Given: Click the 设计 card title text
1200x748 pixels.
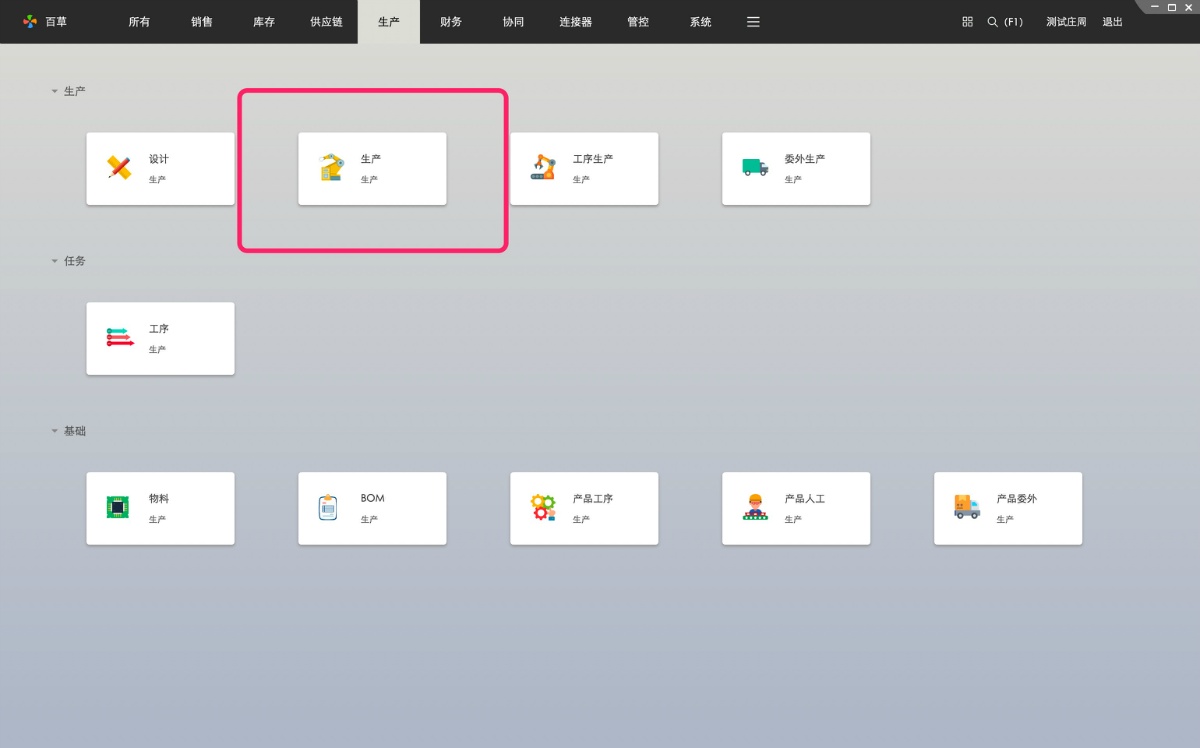Looking at the screenshot, I should click(x=159, y=159).
